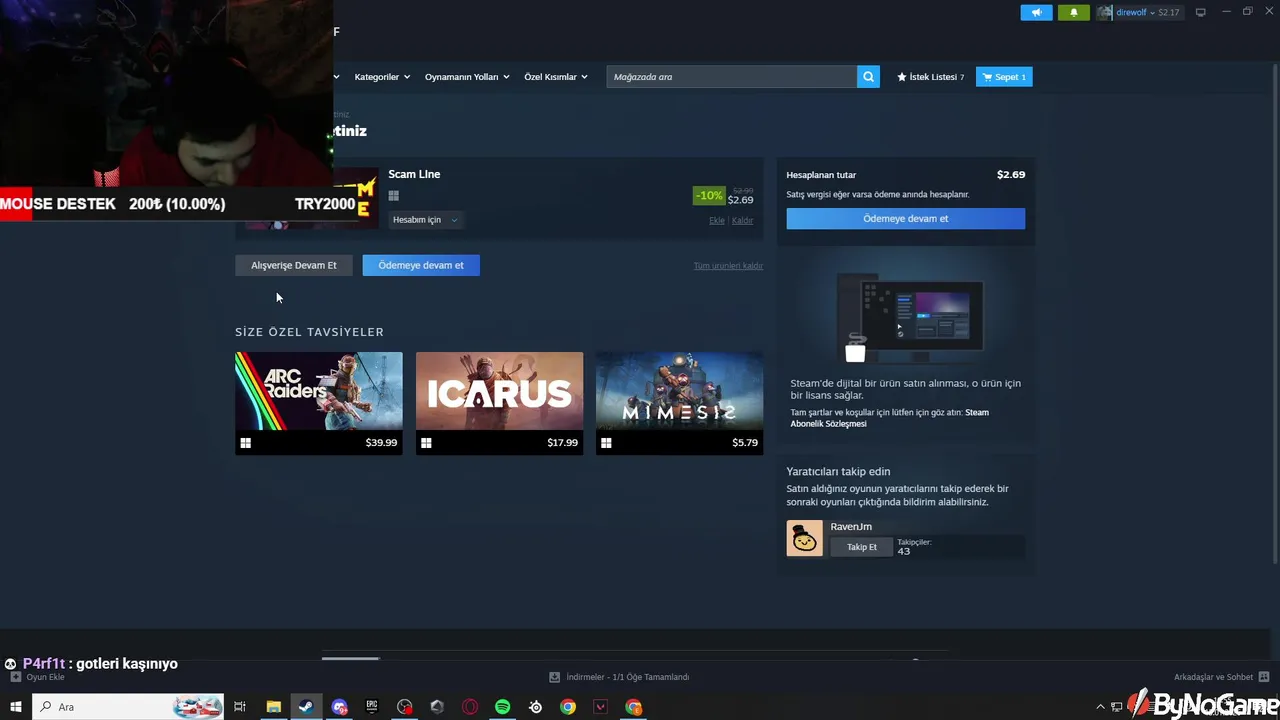Click the Oyun Ekle button
Image resolution: width=1280 pixels, height=720 pixels.
click(x=36, y=677)
